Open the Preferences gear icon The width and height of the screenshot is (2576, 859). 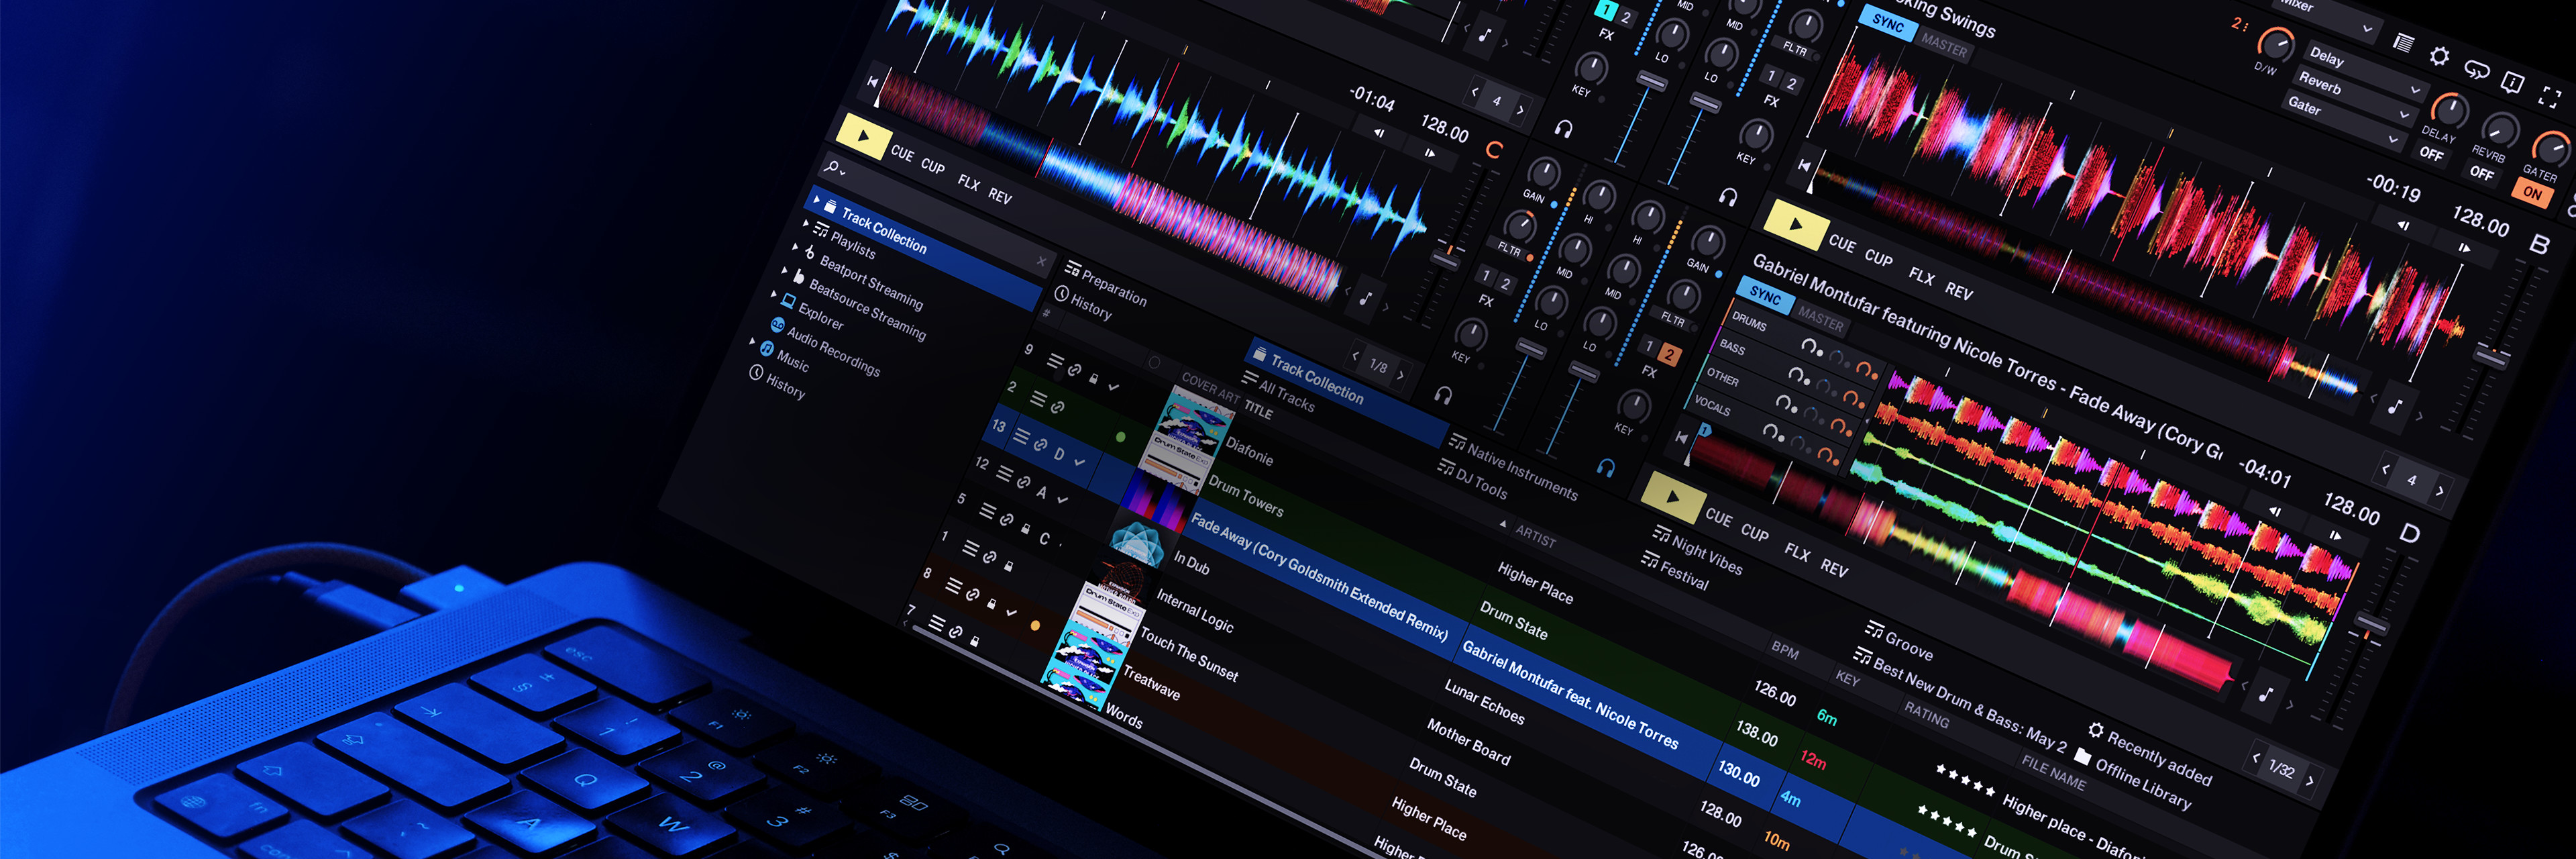point(2439,55)
